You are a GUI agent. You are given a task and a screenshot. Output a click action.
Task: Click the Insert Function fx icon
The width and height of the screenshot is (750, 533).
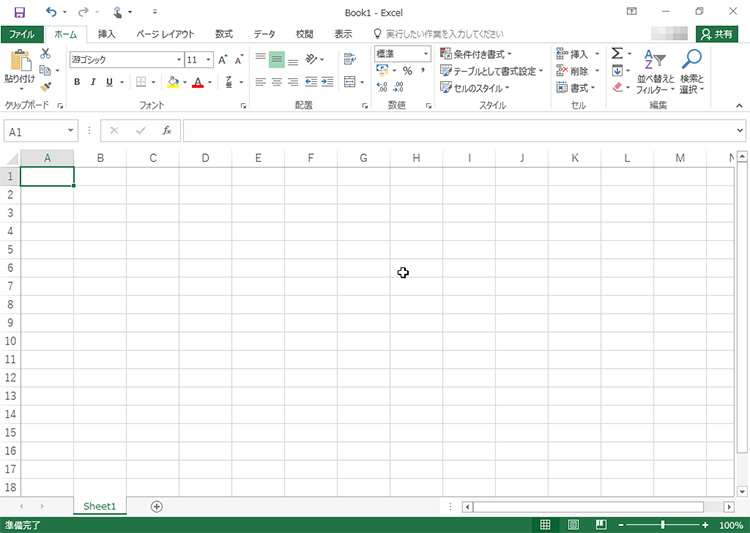167,131
